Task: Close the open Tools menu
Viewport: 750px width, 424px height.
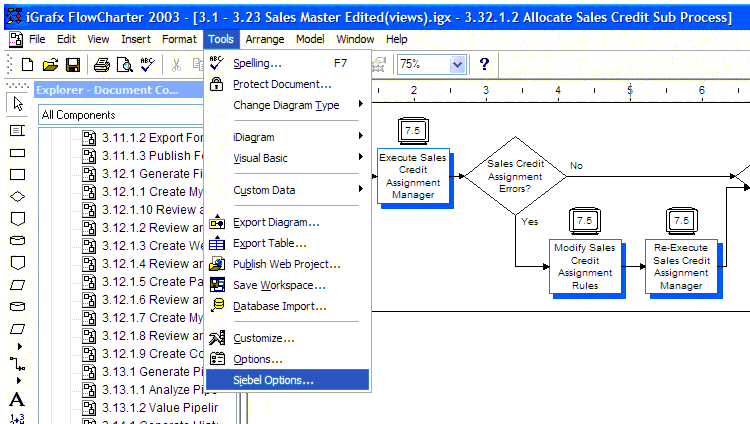Action: point(221,39)
